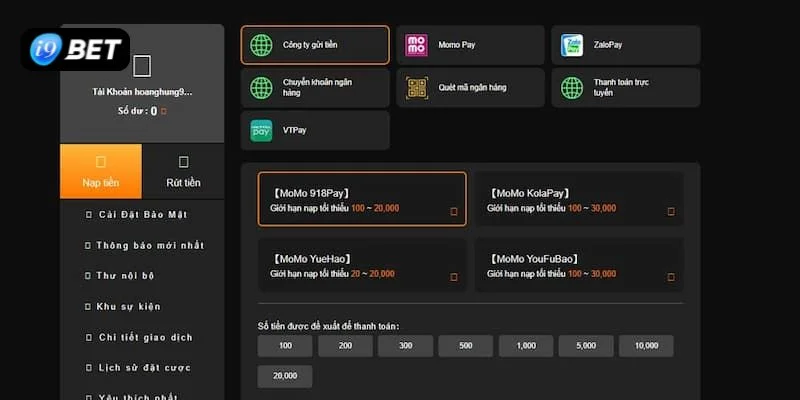Select the 10,000 amount button
This screenshot has width=800, height=400.
646,346
